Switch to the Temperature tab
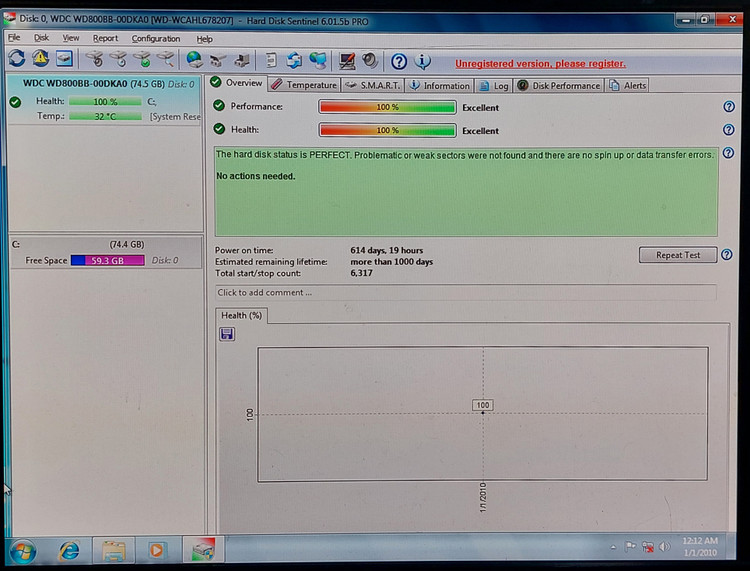The image size is (750, 571). 304,85
